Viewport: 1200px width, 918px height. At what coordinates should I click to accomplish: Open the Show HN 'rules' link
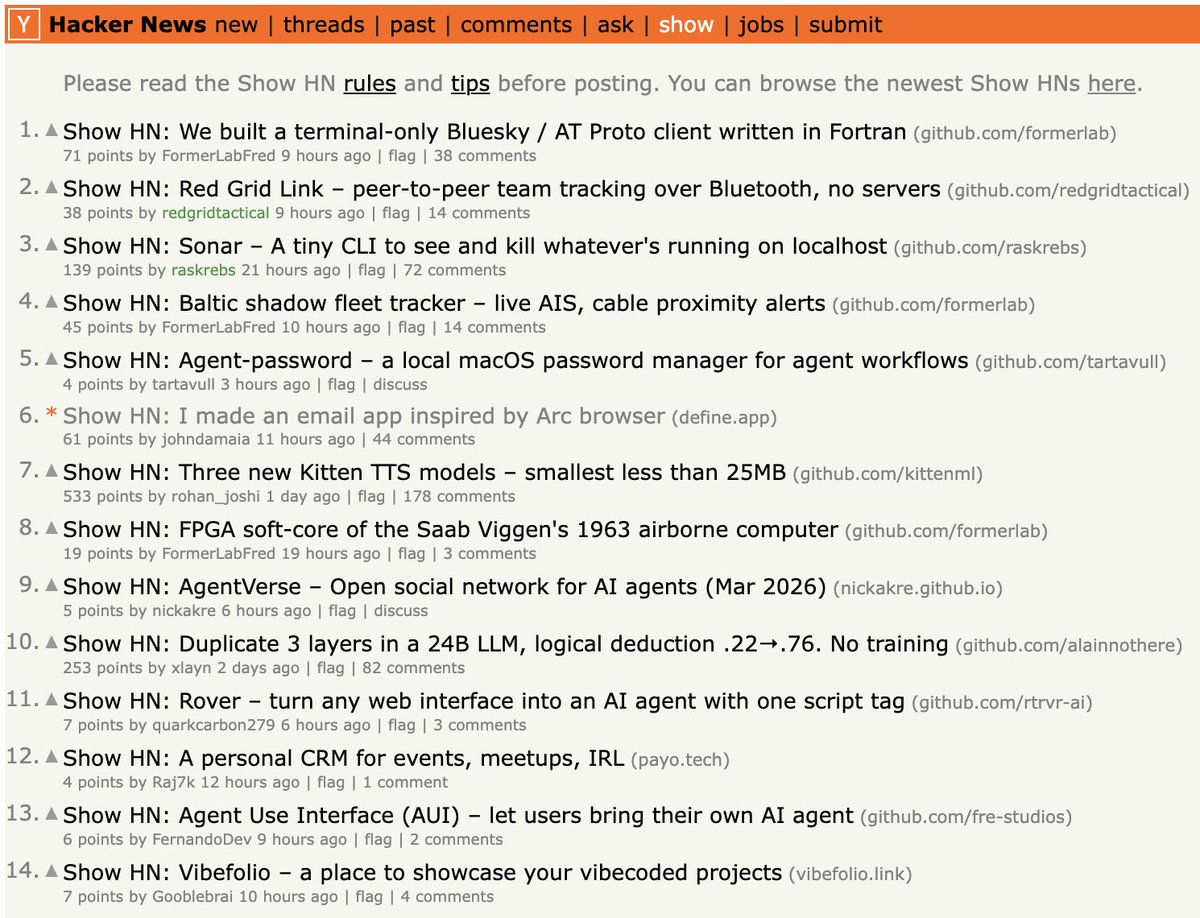(x=370, y=83)
